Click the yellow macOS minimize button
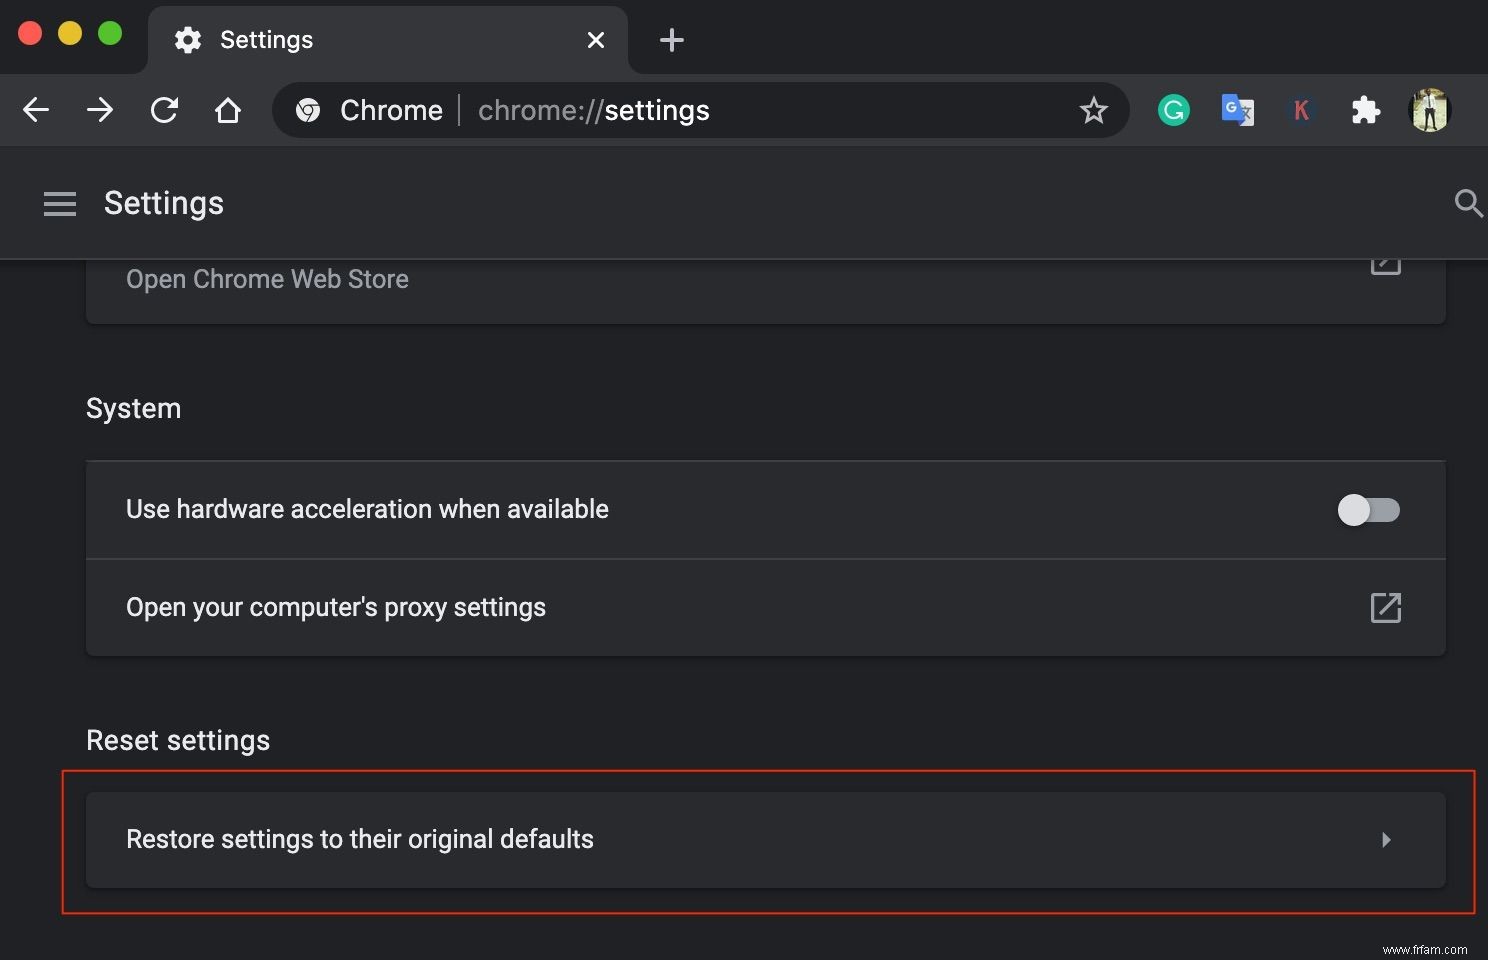This screenshot has height=960, width=1488. [70, 33]
